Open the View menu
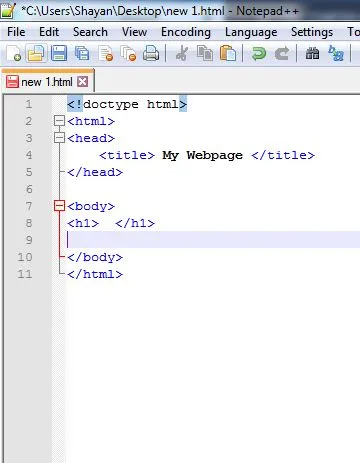Viewport: 360px width, 463px height. click(134, 32)
